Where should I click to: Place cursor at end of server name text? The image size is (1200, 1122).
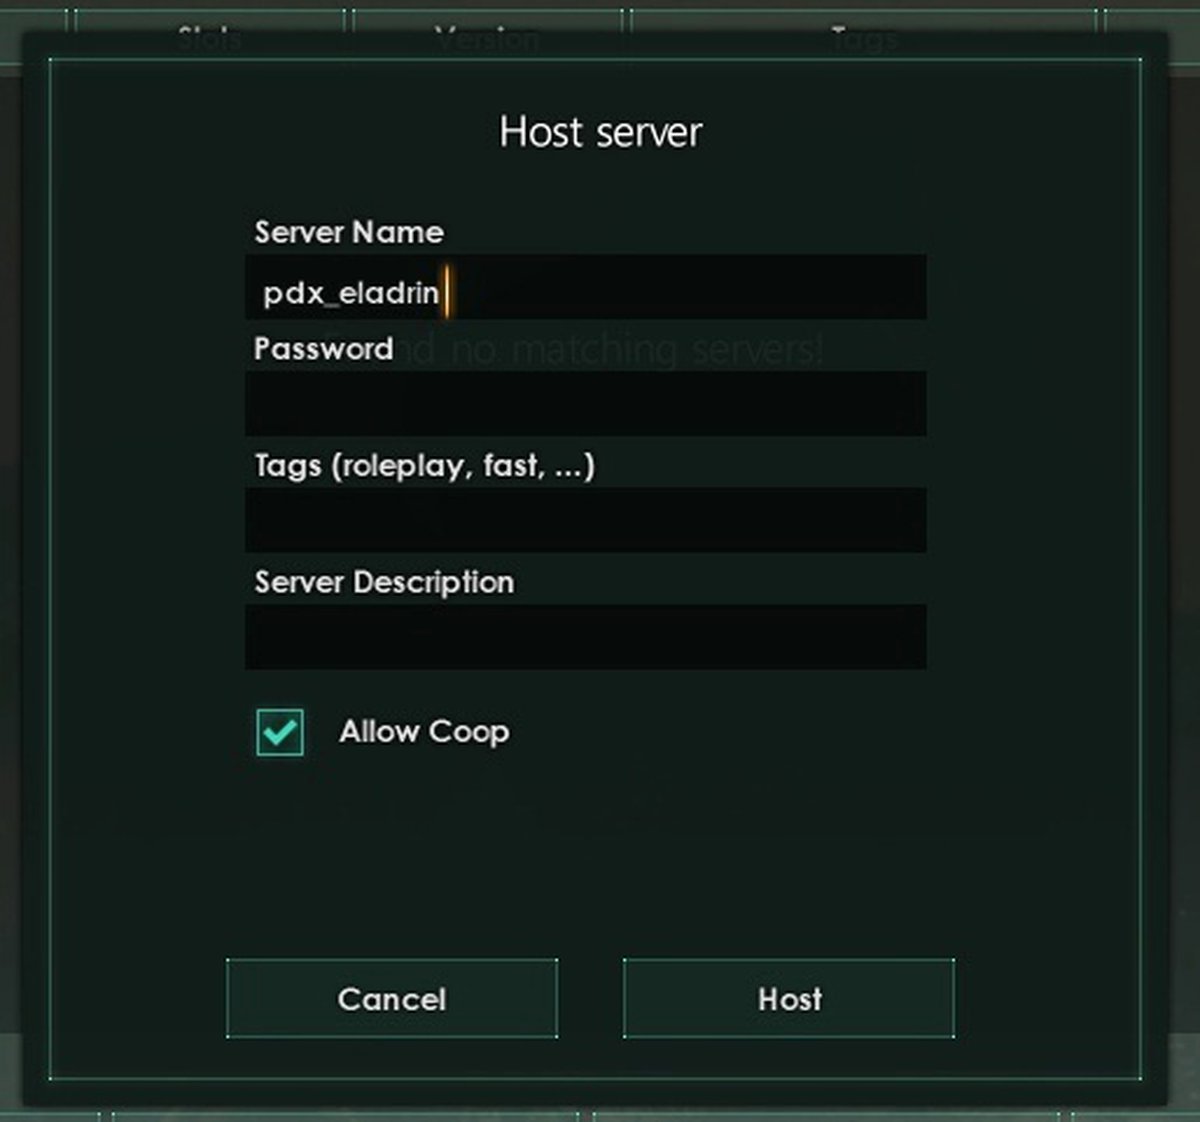445,293
